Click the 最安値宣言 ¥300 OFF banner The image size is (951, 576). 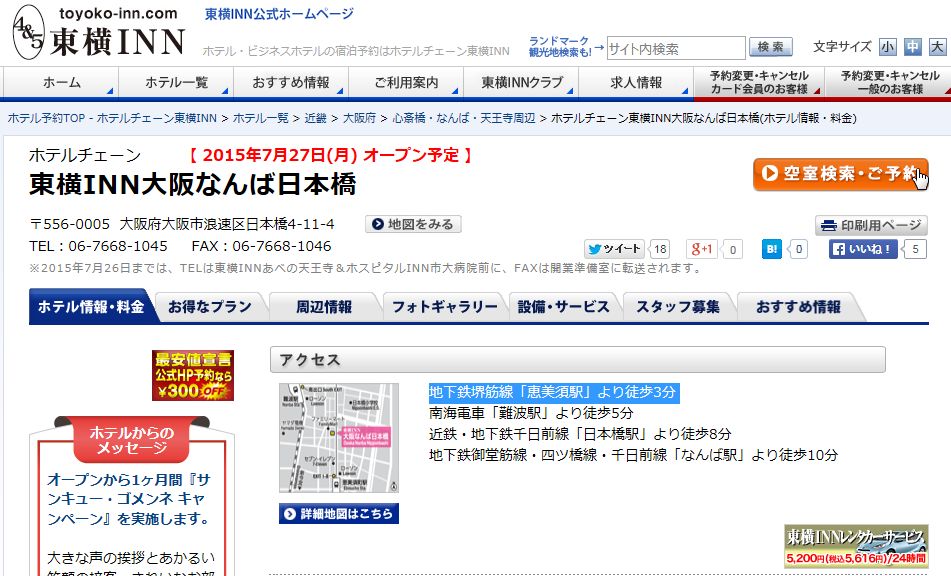click(193, 375)
